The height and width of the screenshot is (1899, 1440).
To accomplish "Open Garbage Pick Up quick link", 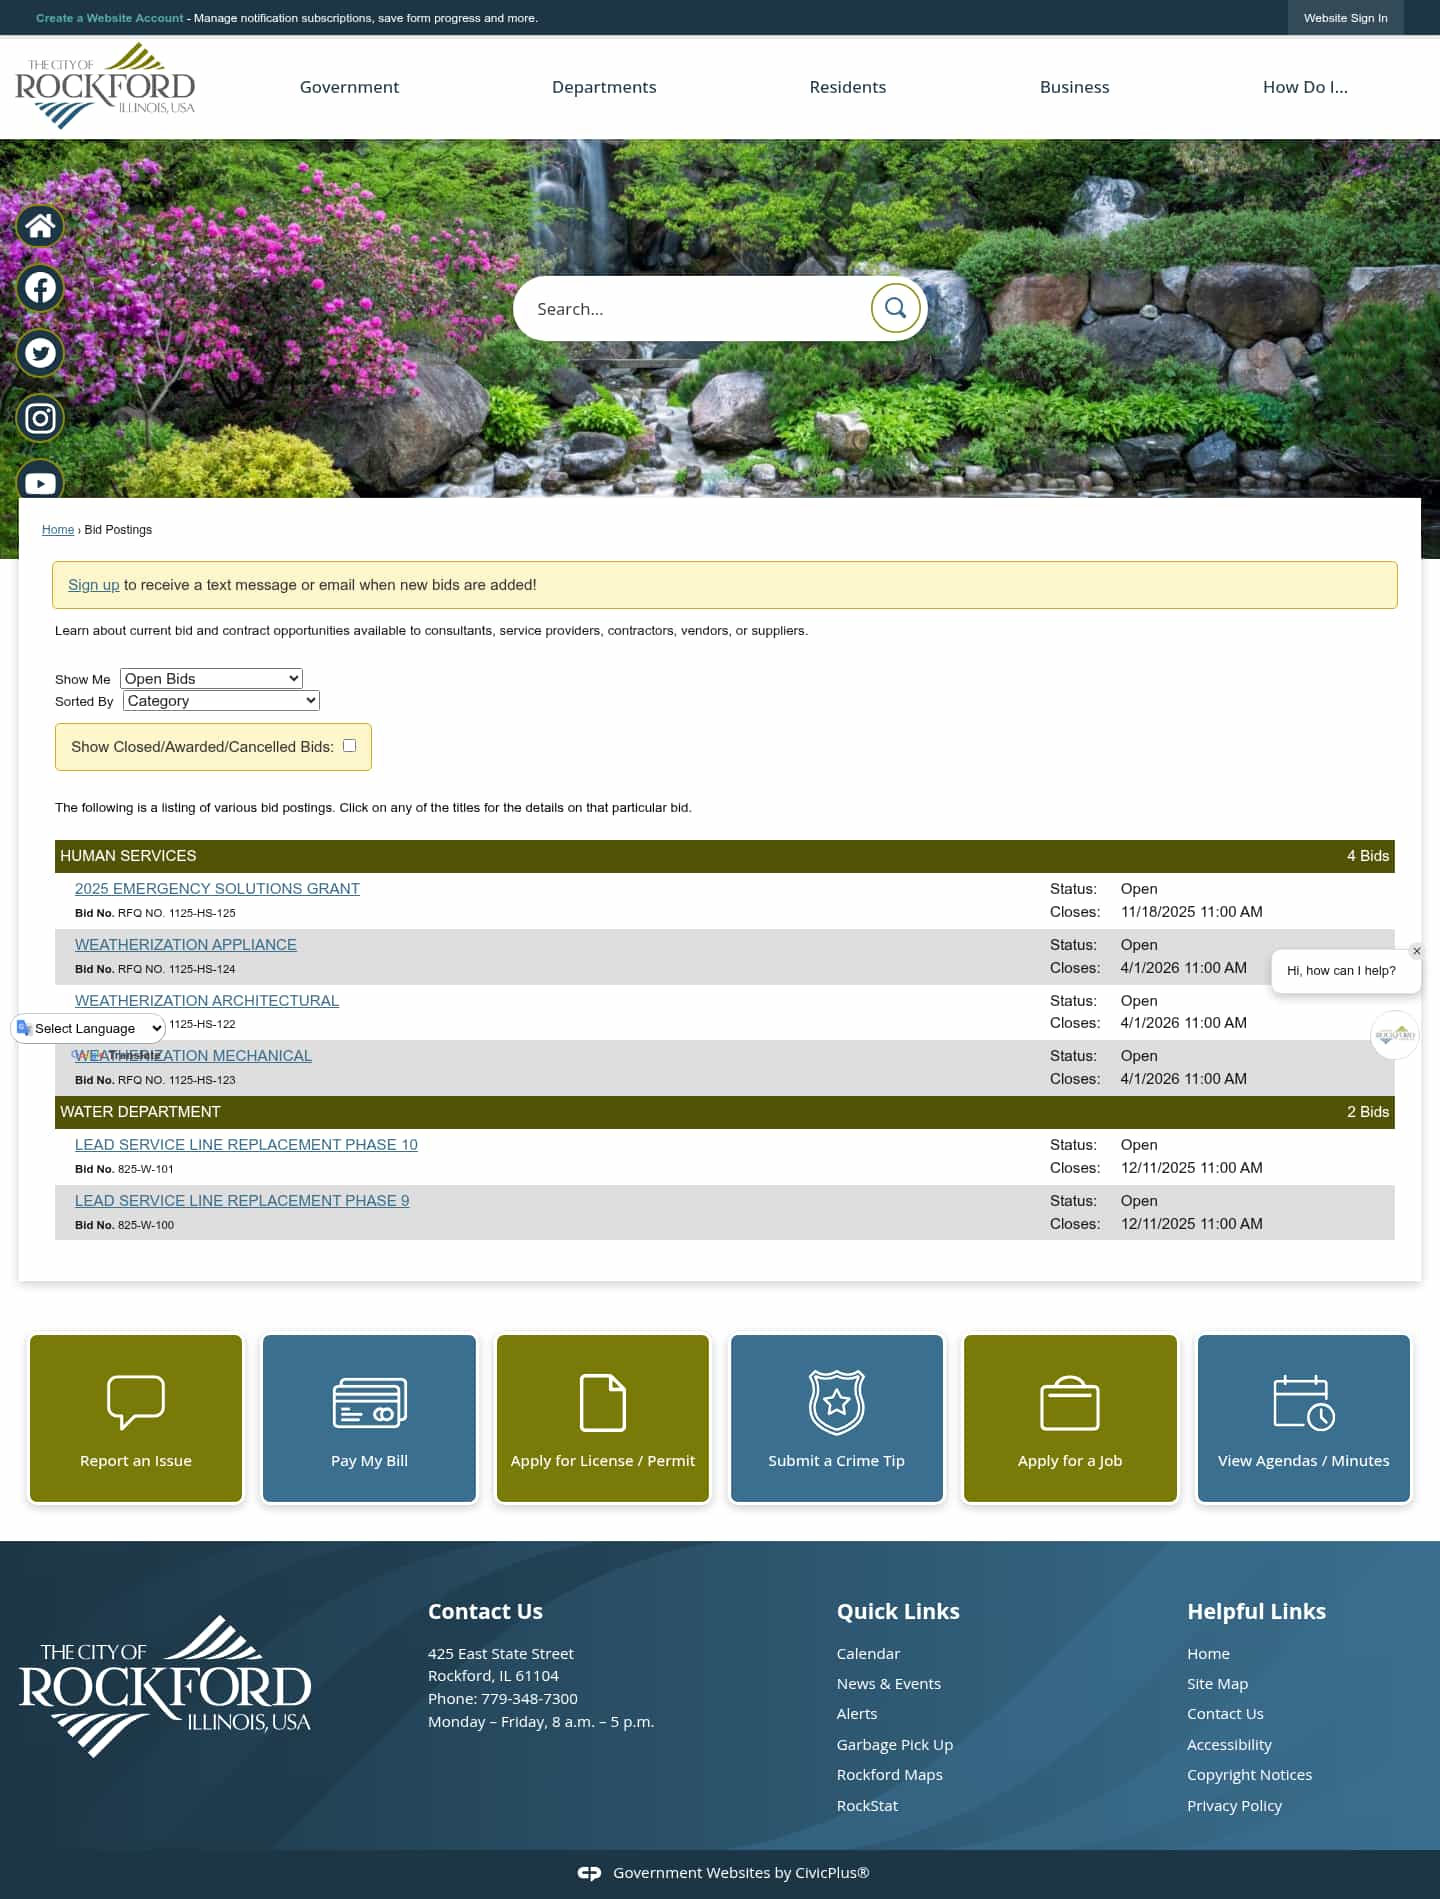I will click(895, 1745).
